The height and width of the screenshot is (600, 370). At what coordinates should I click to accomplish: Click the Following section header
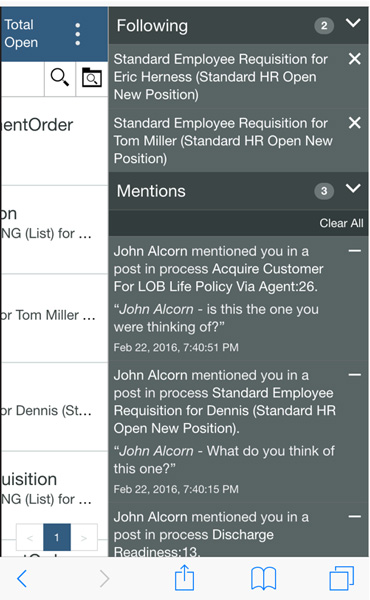(238, 25)
